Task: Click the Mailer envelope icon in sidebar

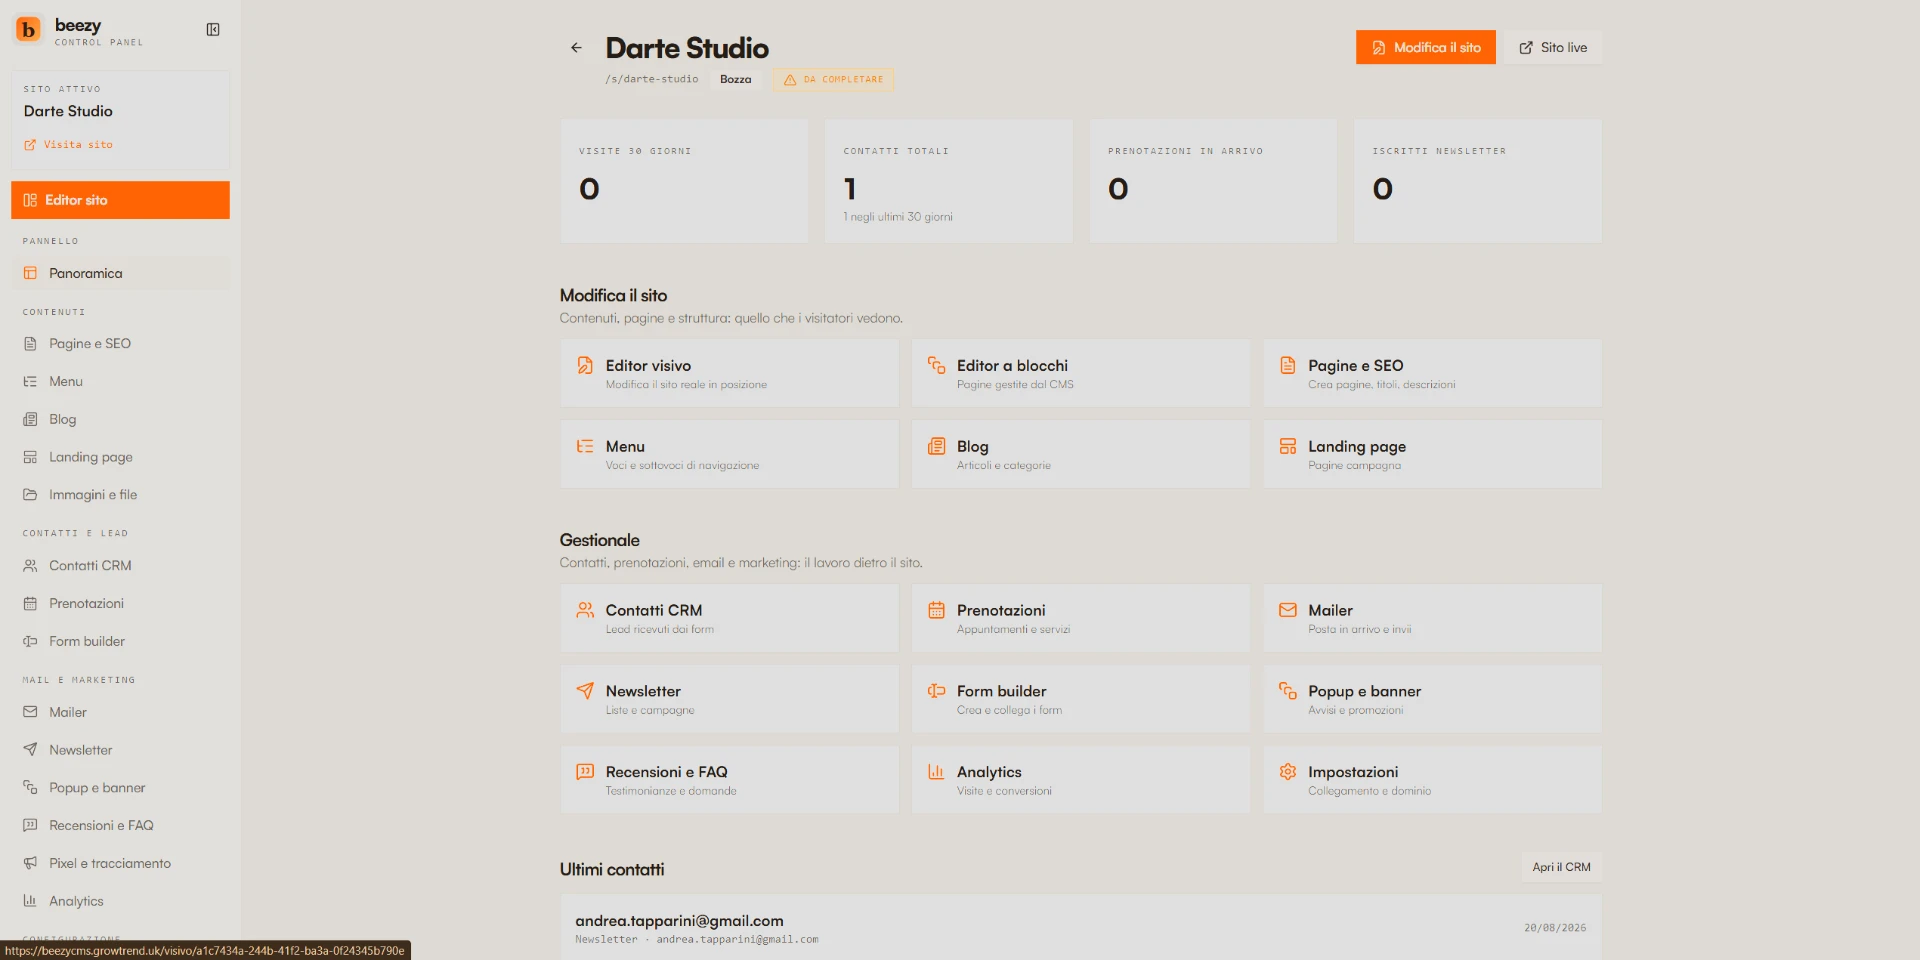Action: (x=30, y=713)
